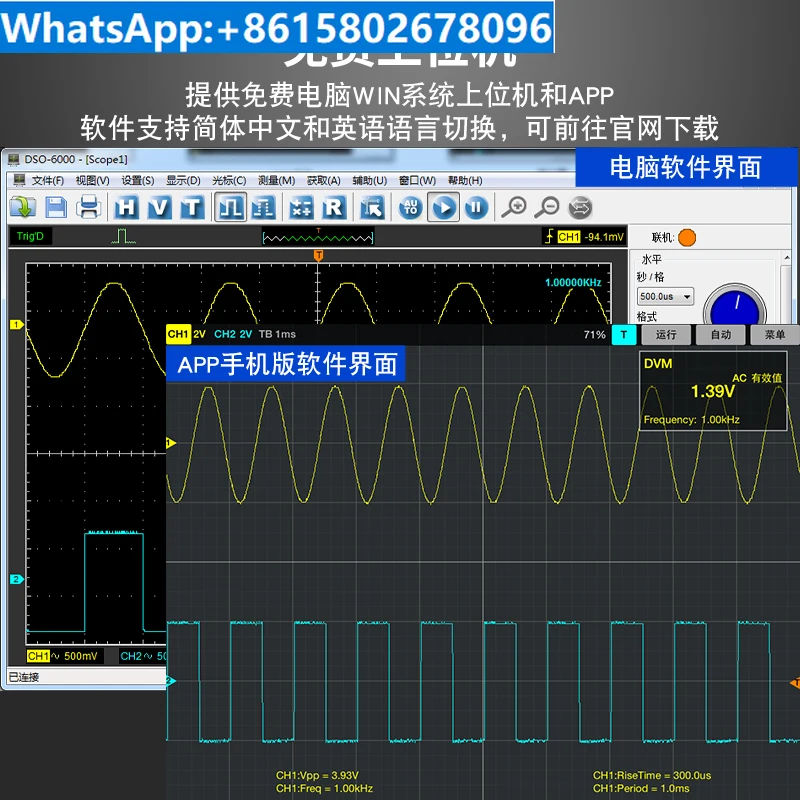Tap the 菜单 menu button
The width and height of the screenshot is (800, 800).
tap(774, 335)
